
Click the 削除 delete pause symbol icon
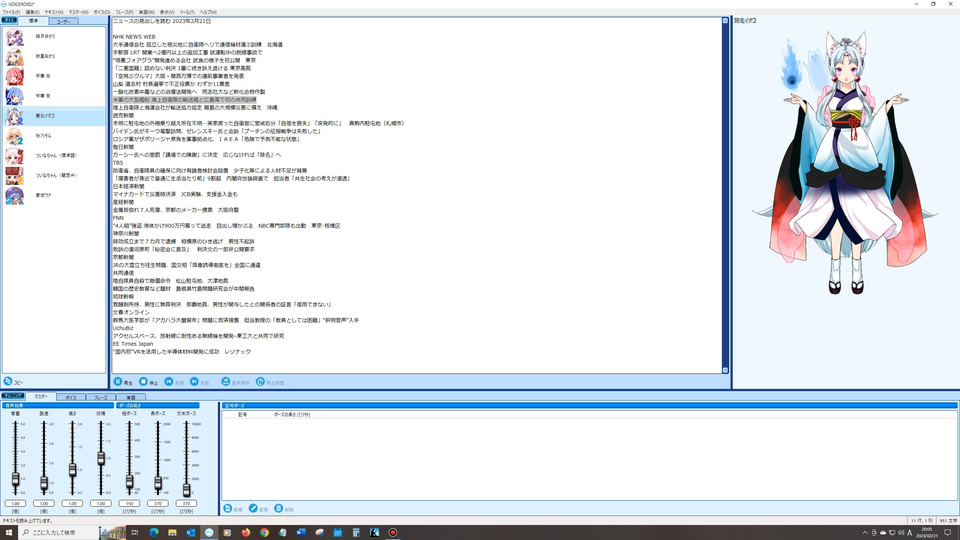[x=279, y=509]
